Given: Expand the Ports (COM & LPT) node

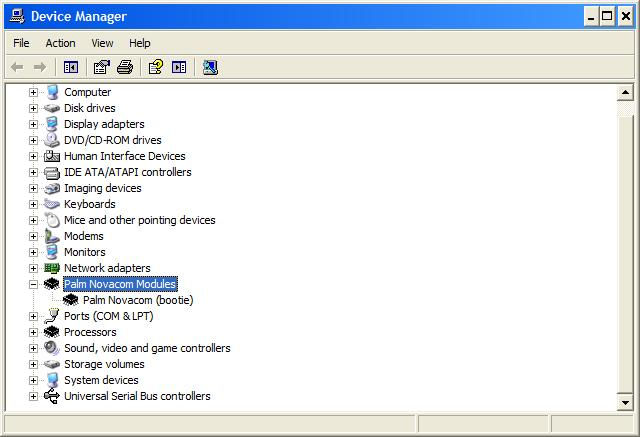Looking at the screenshot, I should pos(33,316).
